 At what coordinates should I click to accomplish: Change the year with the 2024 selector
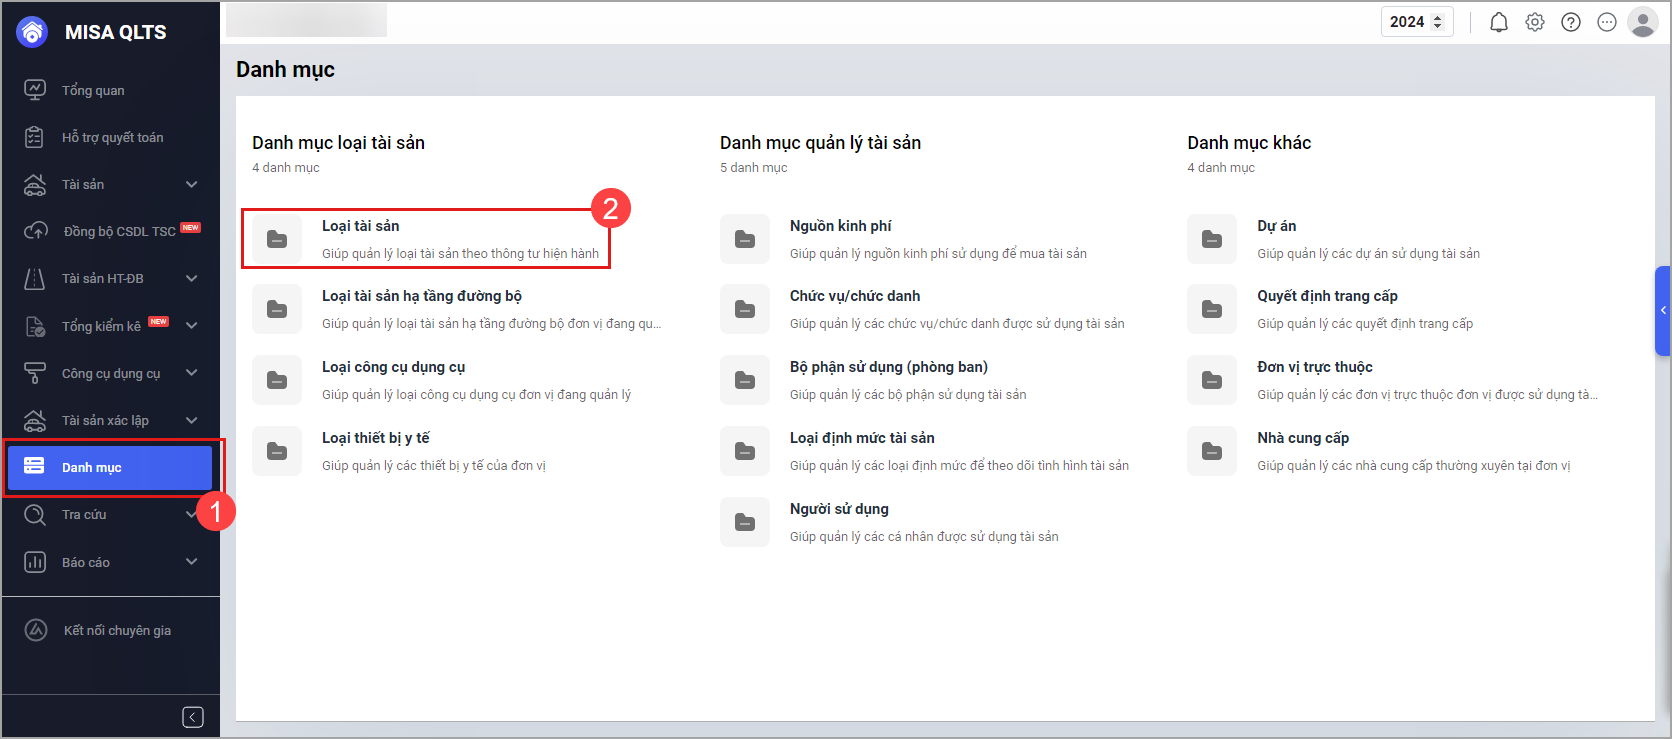coord(1417,22)
